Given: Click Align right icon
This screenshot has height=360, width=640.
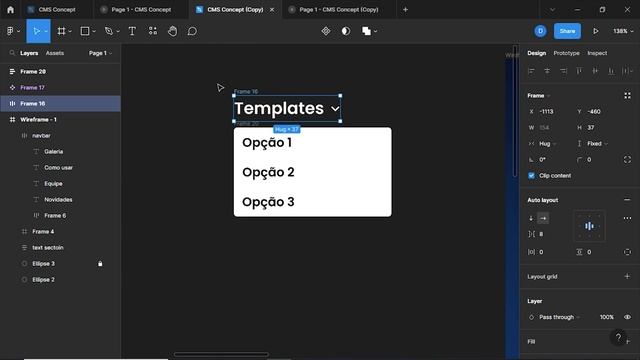Looking at the screenshot, I should pos(563,71).
